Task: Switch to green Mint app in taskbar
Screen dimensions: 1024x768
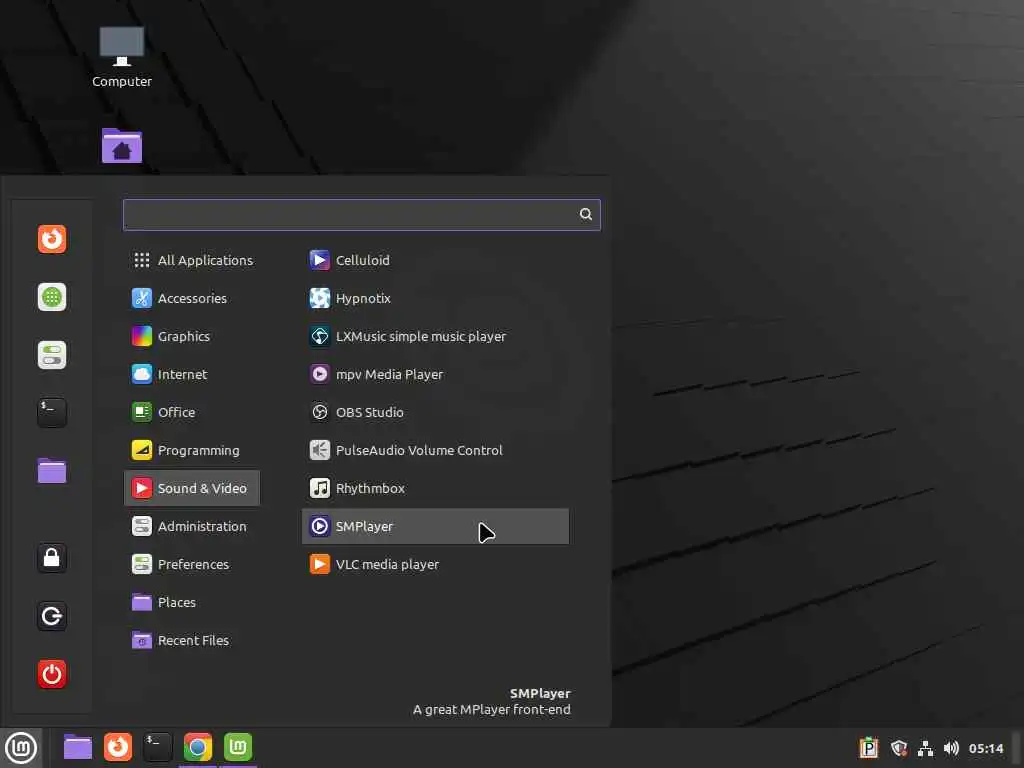Action: [x=238, y=747]
